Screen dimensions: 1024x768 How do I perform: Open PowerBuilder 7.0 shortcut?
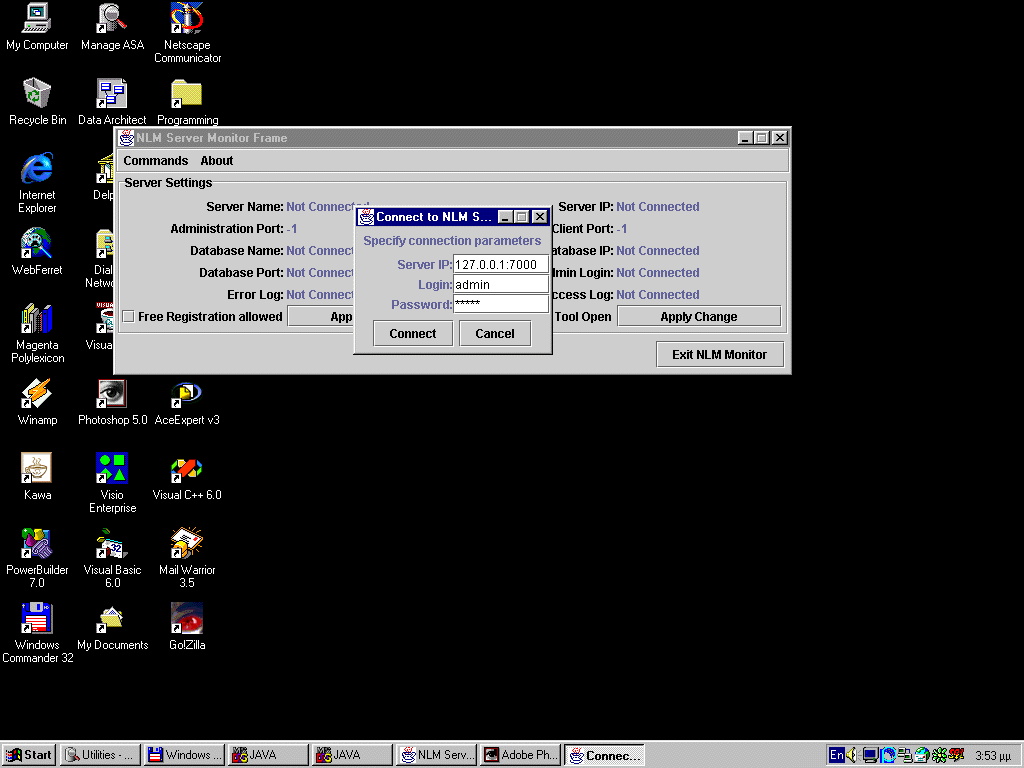coord(37,558)
